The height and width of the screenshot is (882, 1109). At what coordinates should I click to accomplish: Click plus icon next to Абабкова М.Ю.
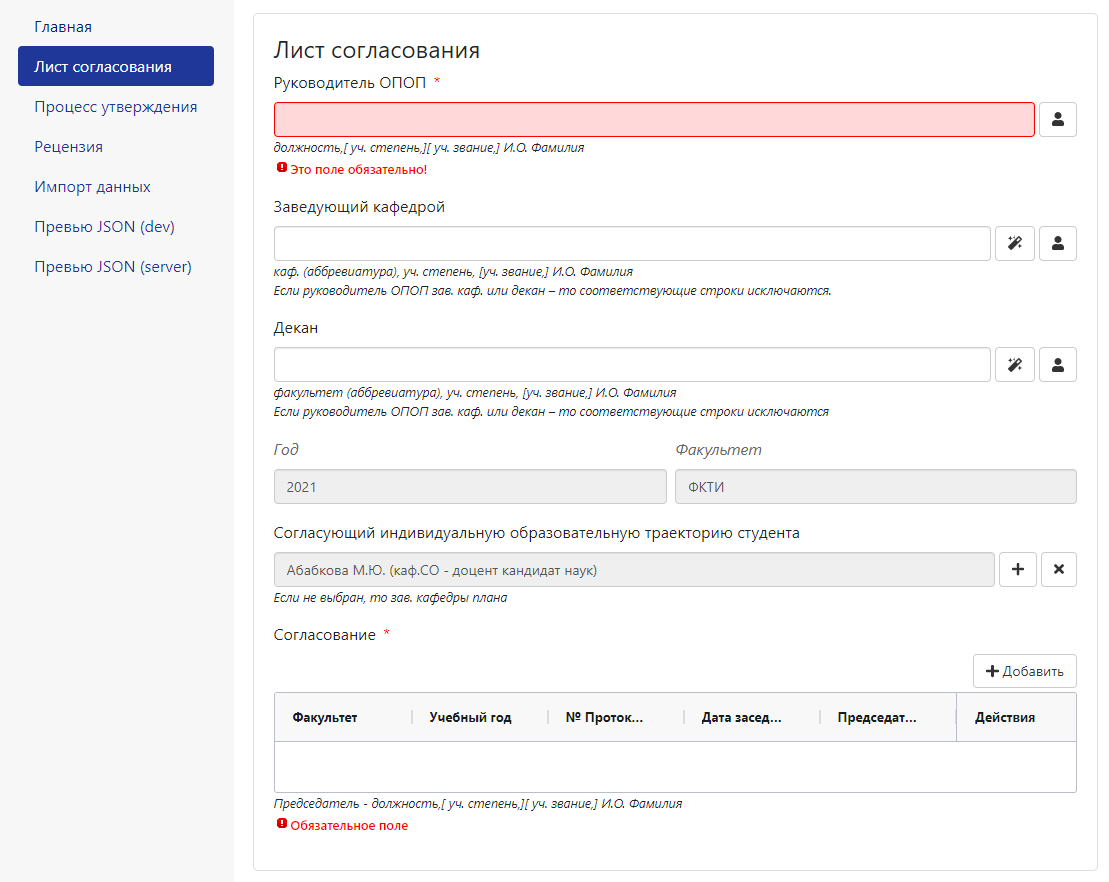1018,569
